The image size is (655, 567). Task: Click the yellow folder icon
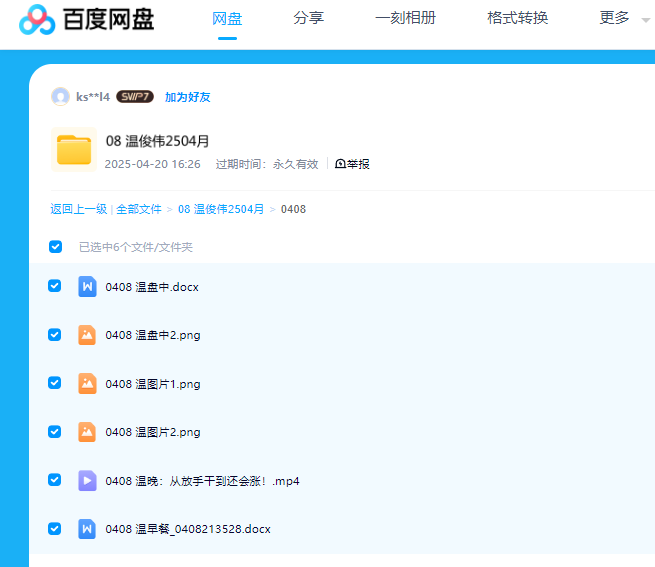tap(73, 150)
